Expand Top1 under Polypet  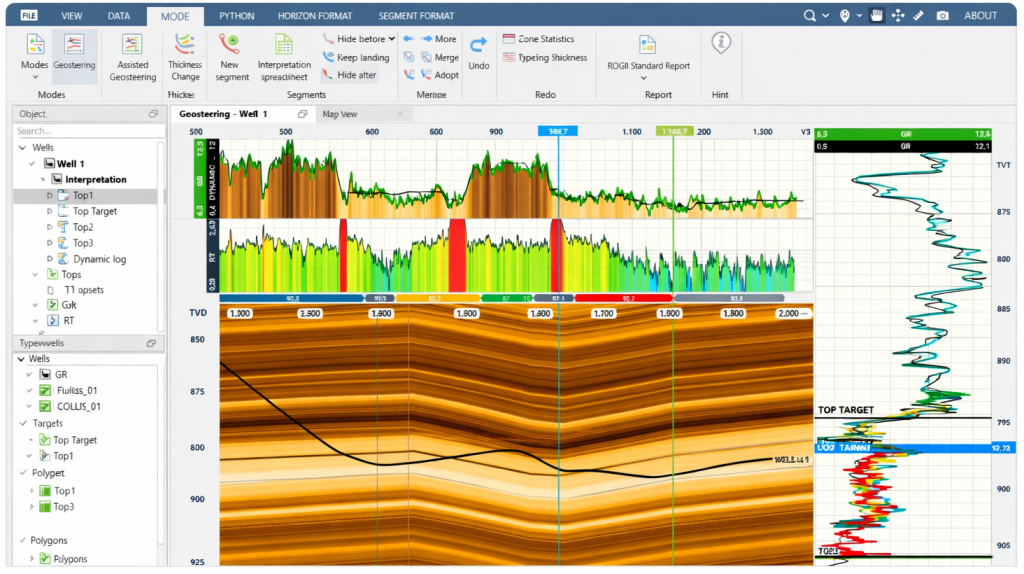(x=31, y=490)
